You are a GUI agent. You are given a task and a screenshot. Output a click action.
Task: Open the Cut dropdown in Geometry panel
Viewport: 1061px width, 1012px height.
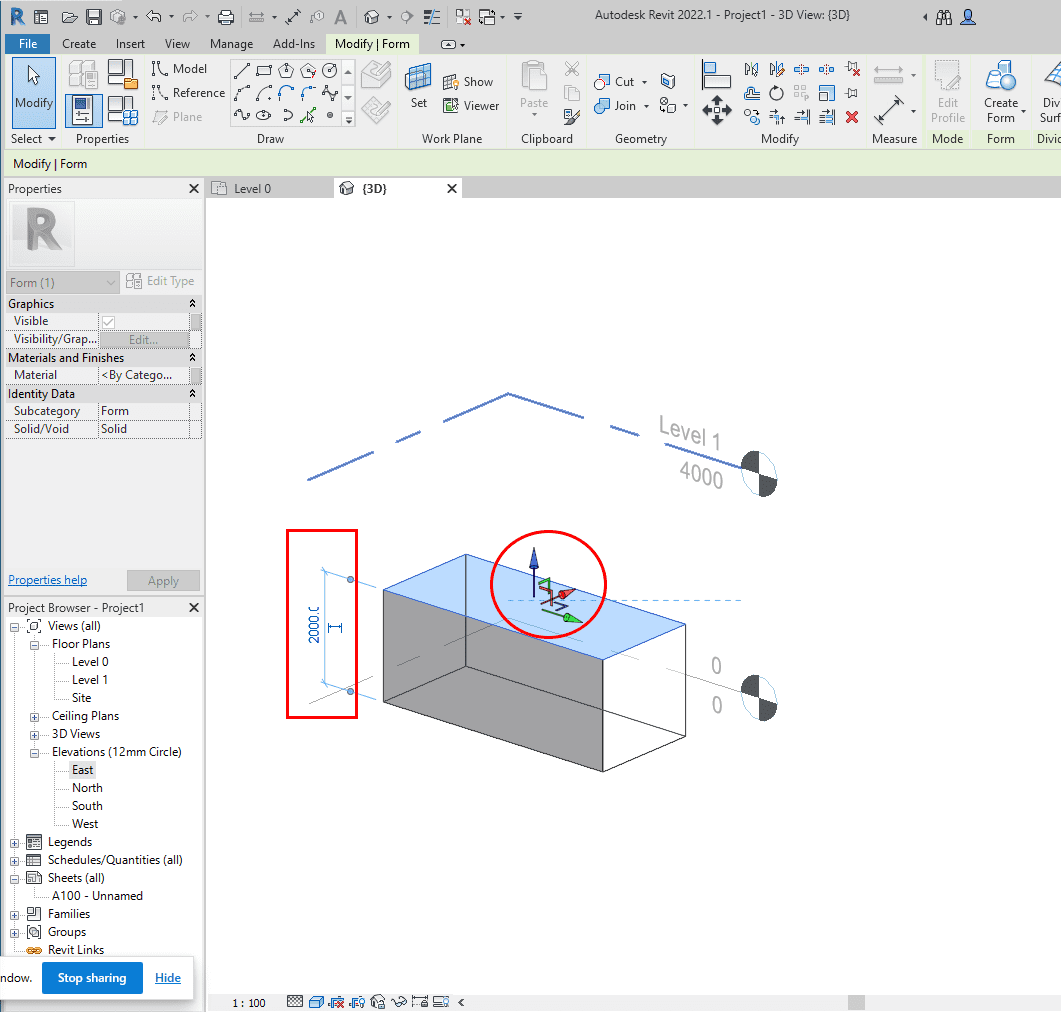point(644,82)
